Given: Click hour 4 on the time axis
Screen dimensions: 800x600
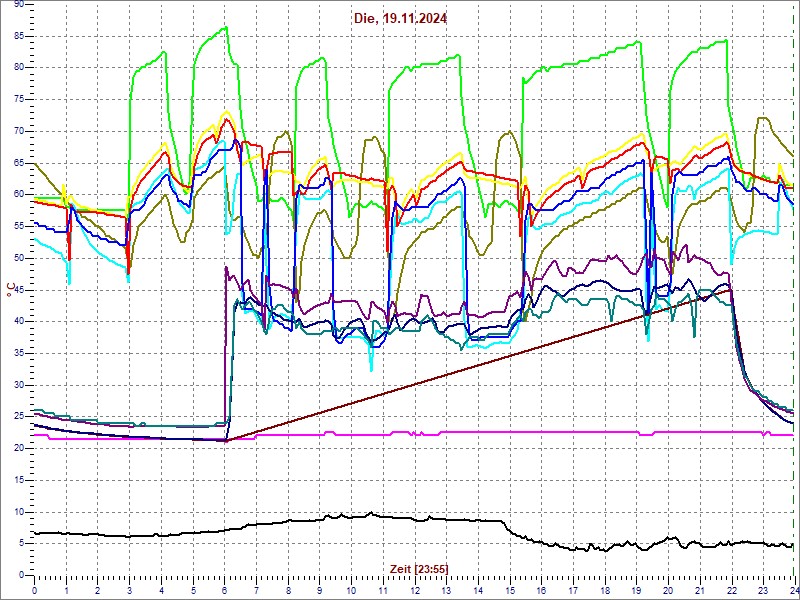Looking at the screenshot, I should pyautogui.click(x=161, y=590).
